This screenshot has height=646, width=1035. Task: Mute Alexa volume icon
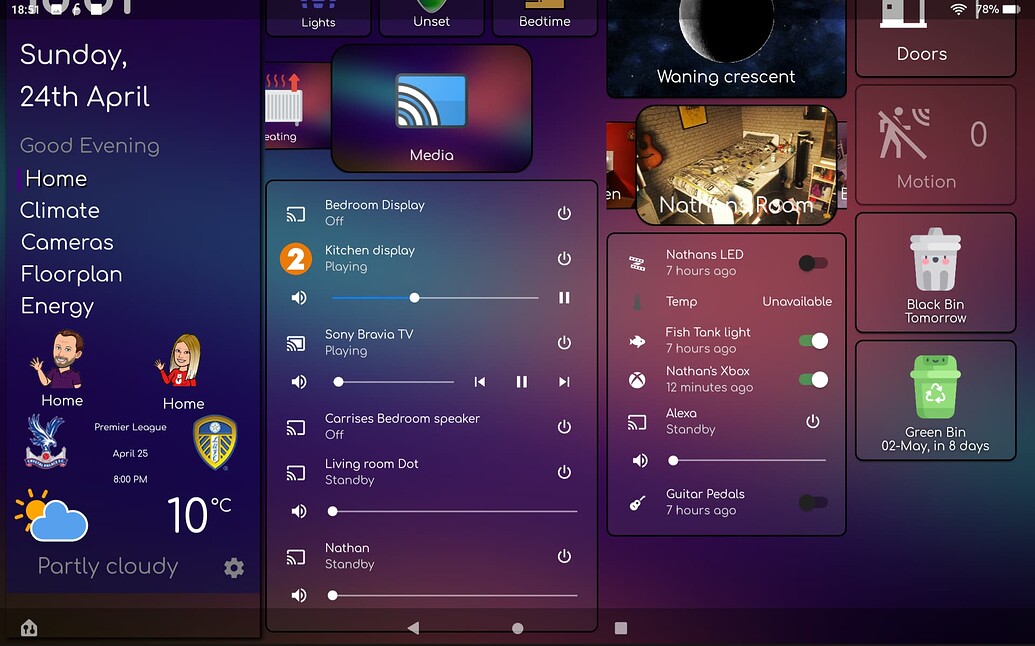[640, 460]
